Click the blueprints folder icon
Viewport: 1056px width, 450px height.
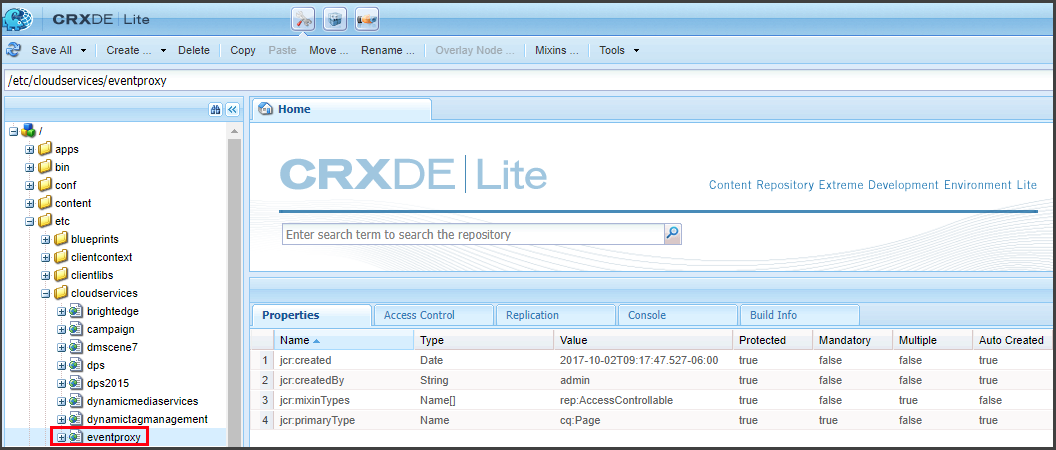tap(61, 239)
